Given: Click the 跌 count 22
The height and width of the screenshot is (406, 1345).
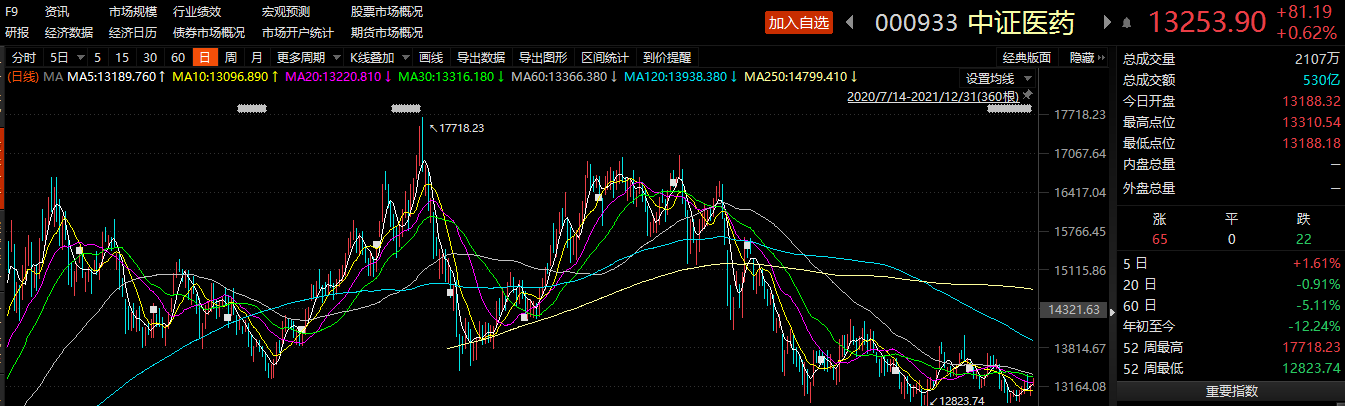Looking at the screenshot, I should tap(1302, 239).
